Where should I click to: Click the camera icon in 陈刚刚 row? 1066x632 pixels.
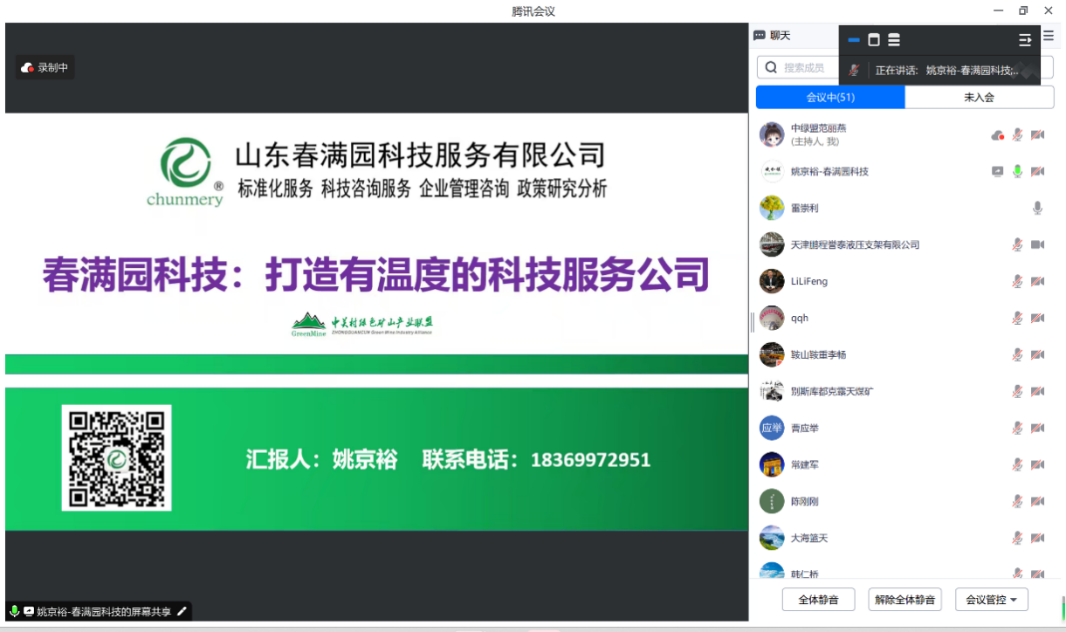[1037, 502]
